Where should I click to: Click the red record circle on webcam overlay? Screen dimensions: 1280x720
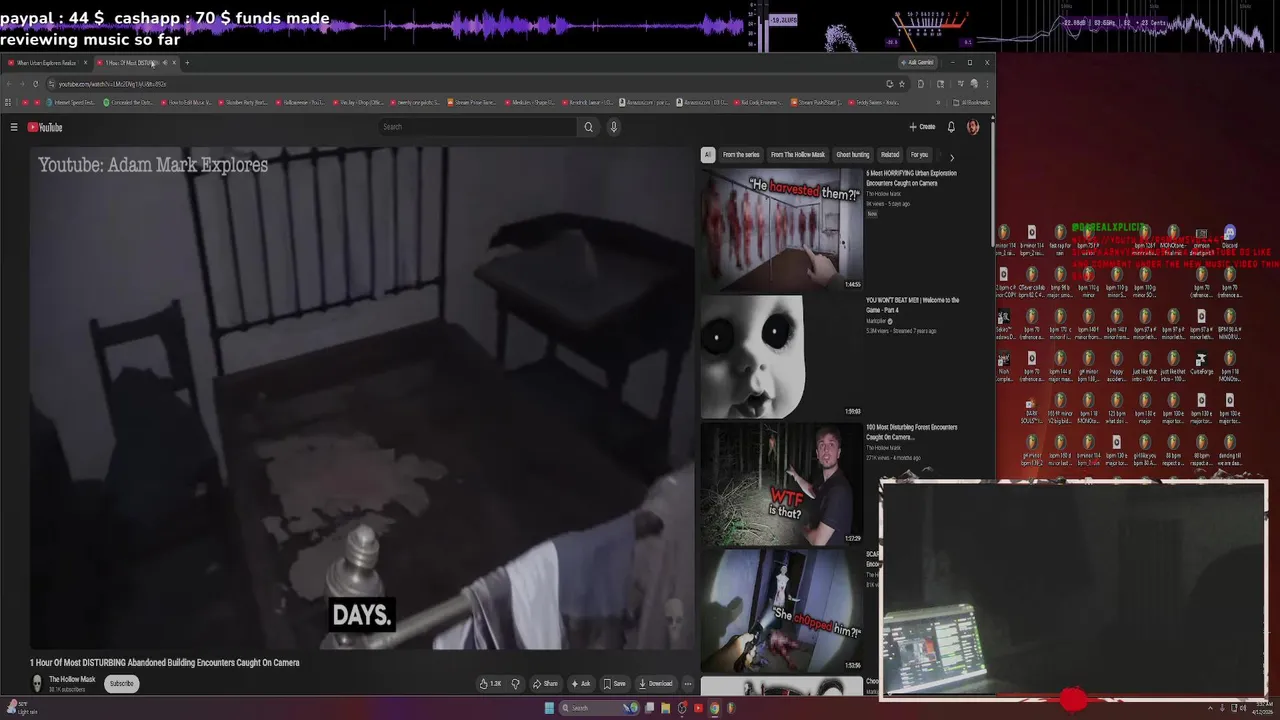click(1074, 699)
